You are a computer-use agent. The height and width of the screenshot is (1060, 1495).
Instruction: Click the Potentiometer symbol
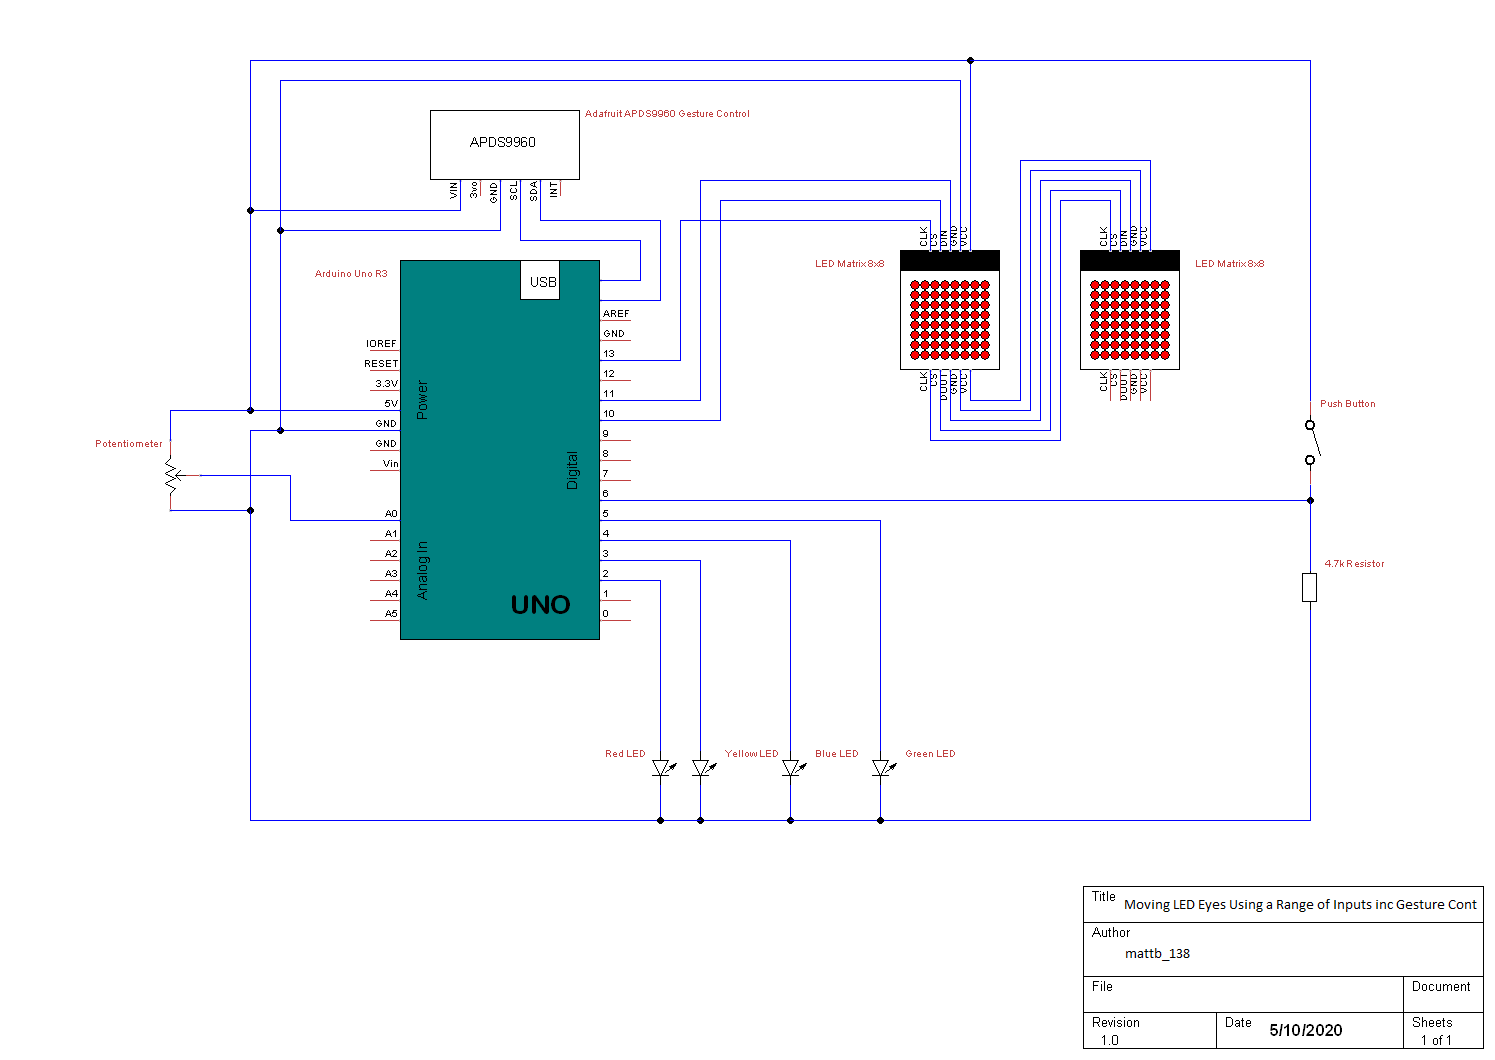point(171,477)
